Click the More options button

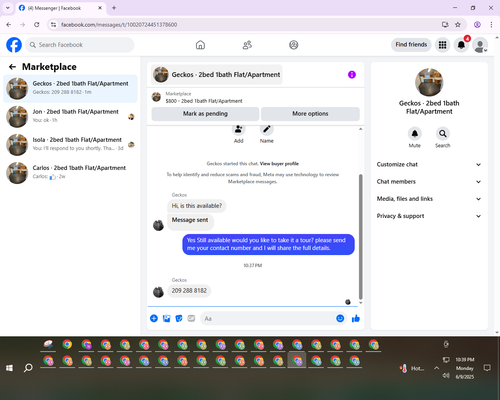tap(310, 114)
